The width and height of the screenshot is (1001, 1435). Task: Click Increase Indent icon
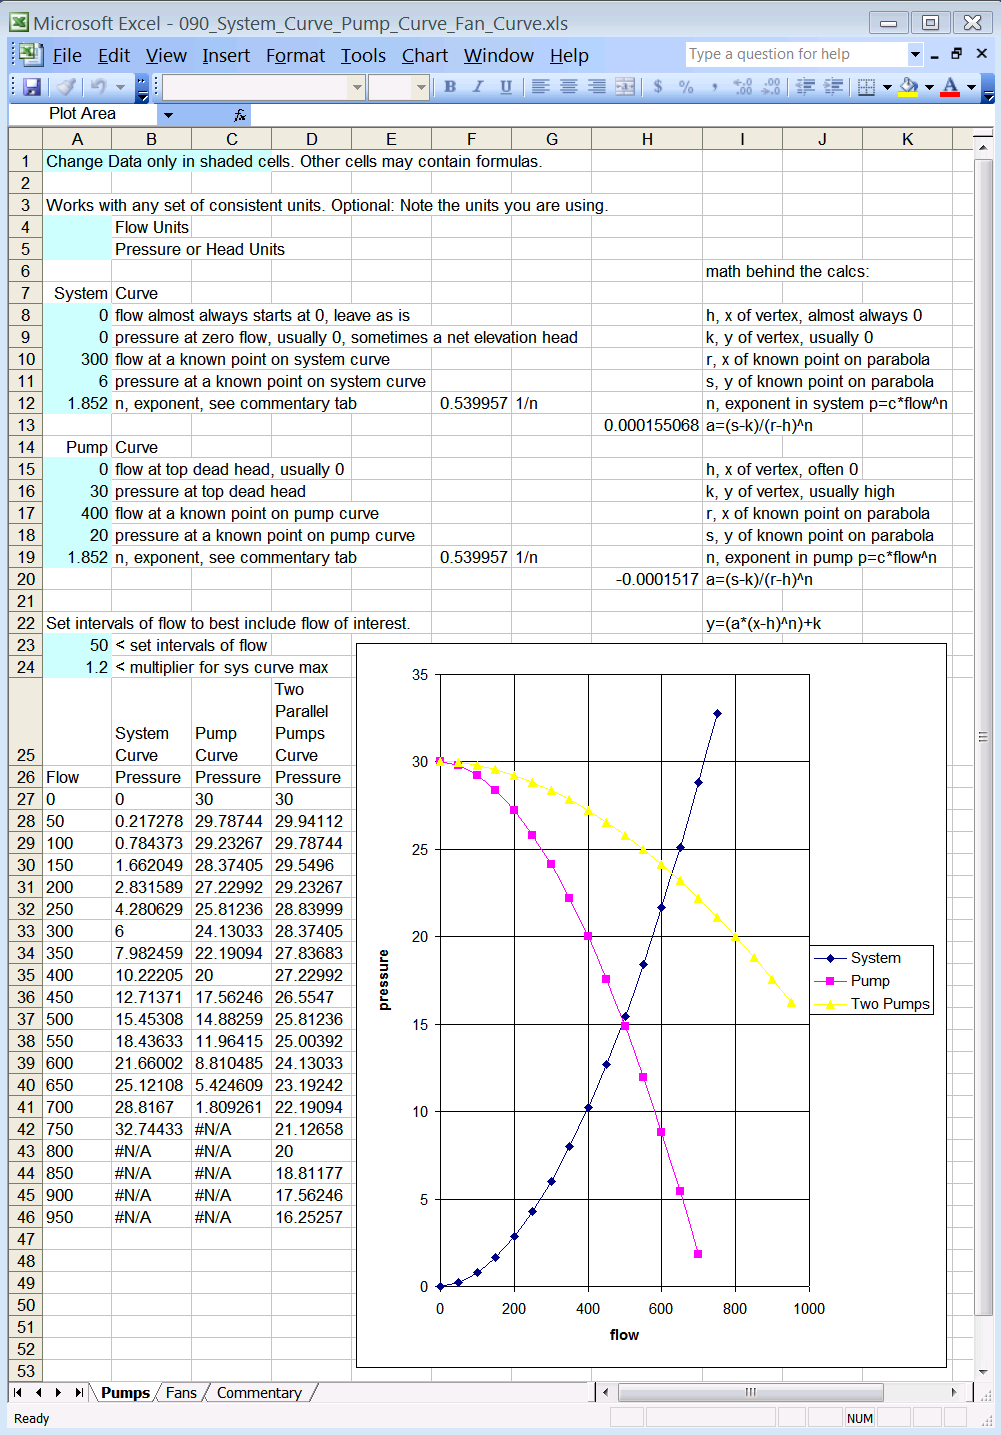832,87
